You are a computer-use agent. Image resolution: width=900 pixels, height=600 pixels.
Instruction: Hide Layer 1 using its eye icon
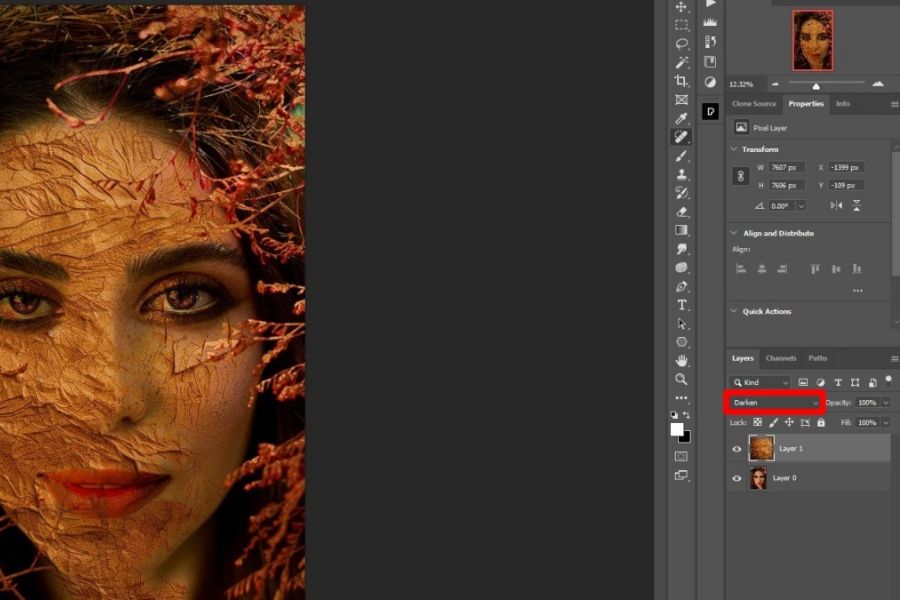pos(737,449)
